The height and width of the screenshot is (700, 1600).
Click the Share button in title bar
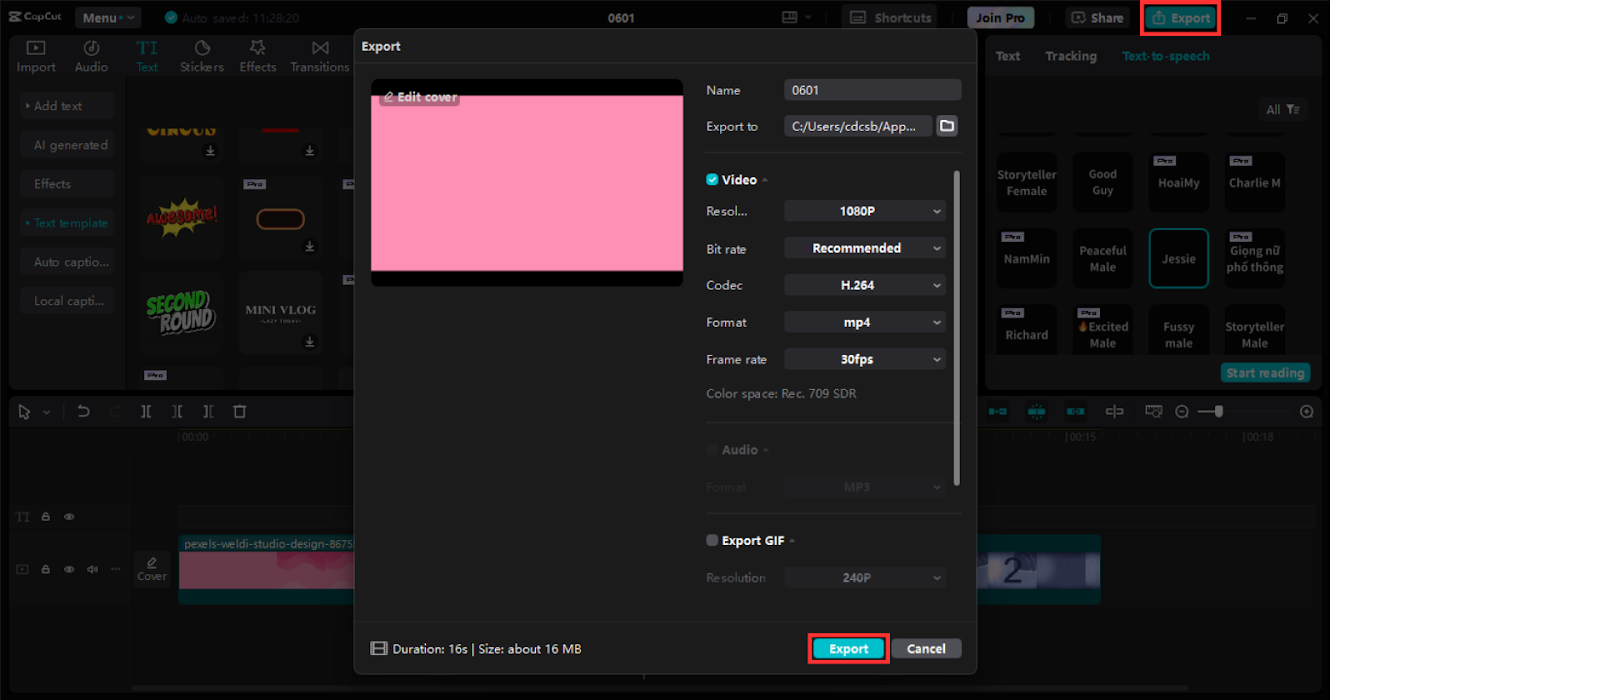pyautogui.click(x=1096, y=18)
